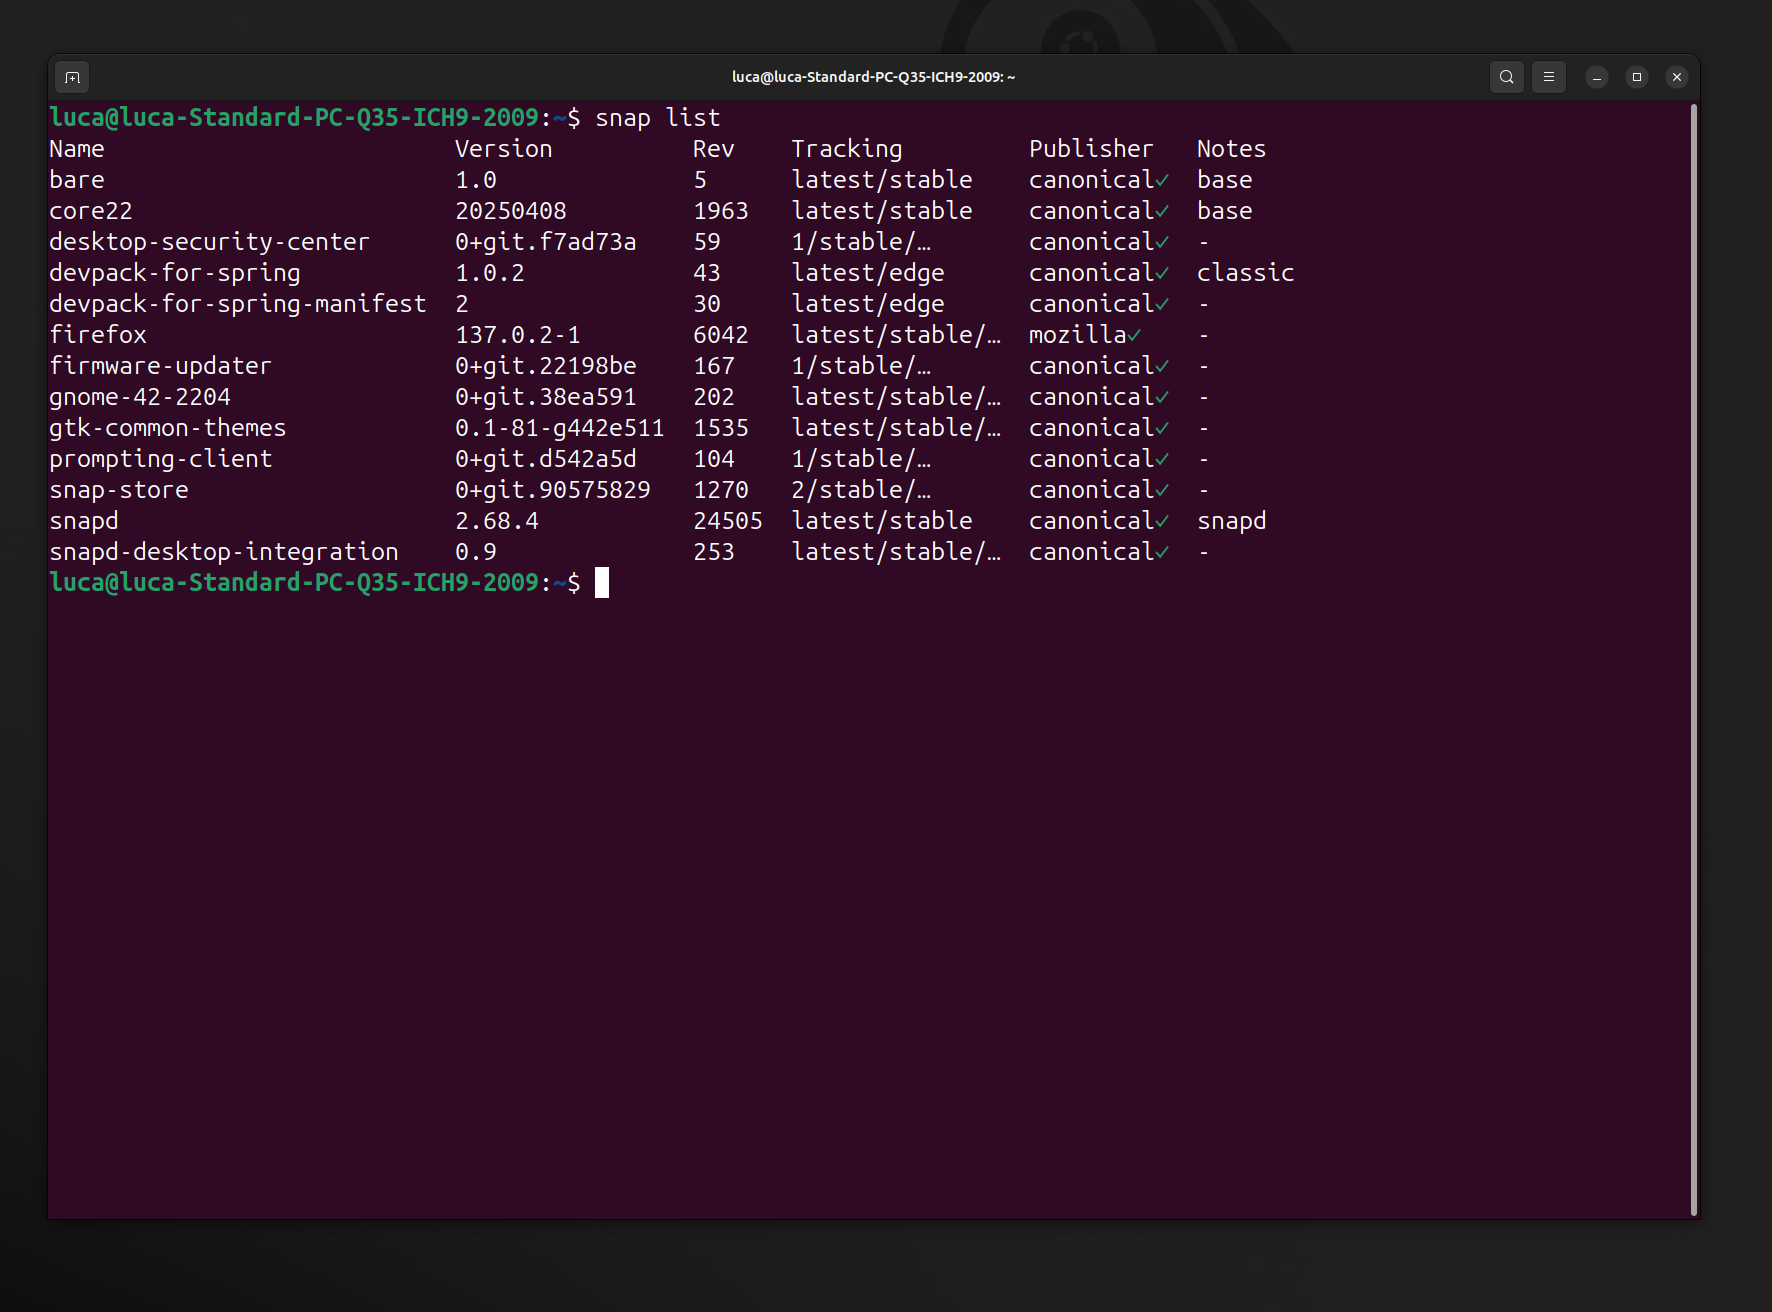Click version '0+git.90575829'

point(553,490)
